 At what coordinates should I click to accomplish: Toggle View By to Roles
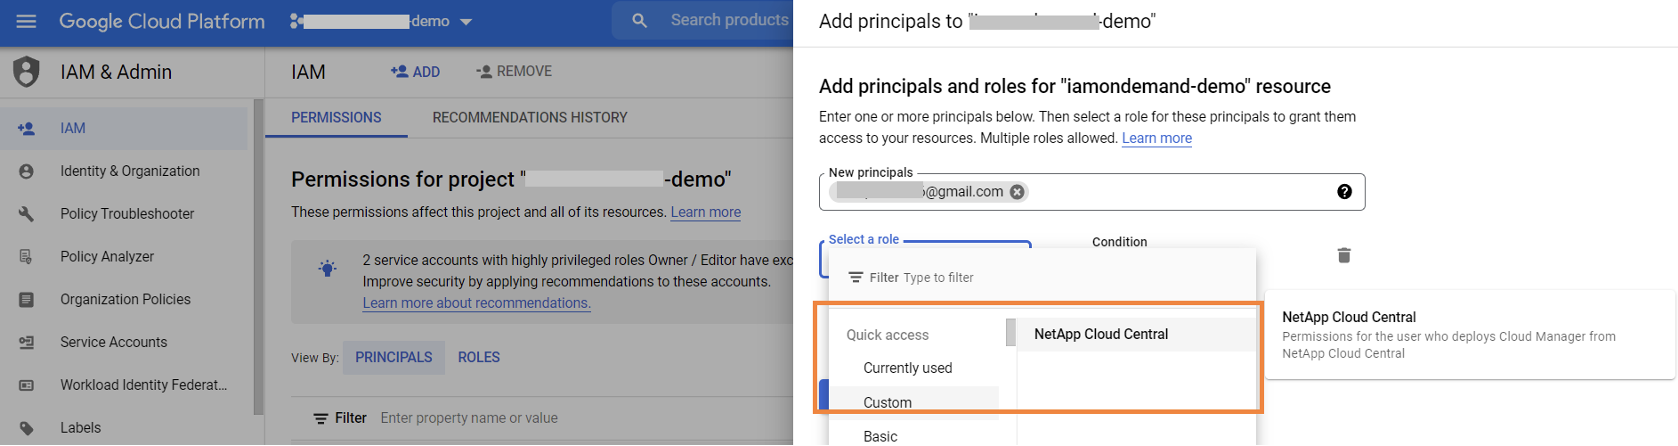(478, 357)
